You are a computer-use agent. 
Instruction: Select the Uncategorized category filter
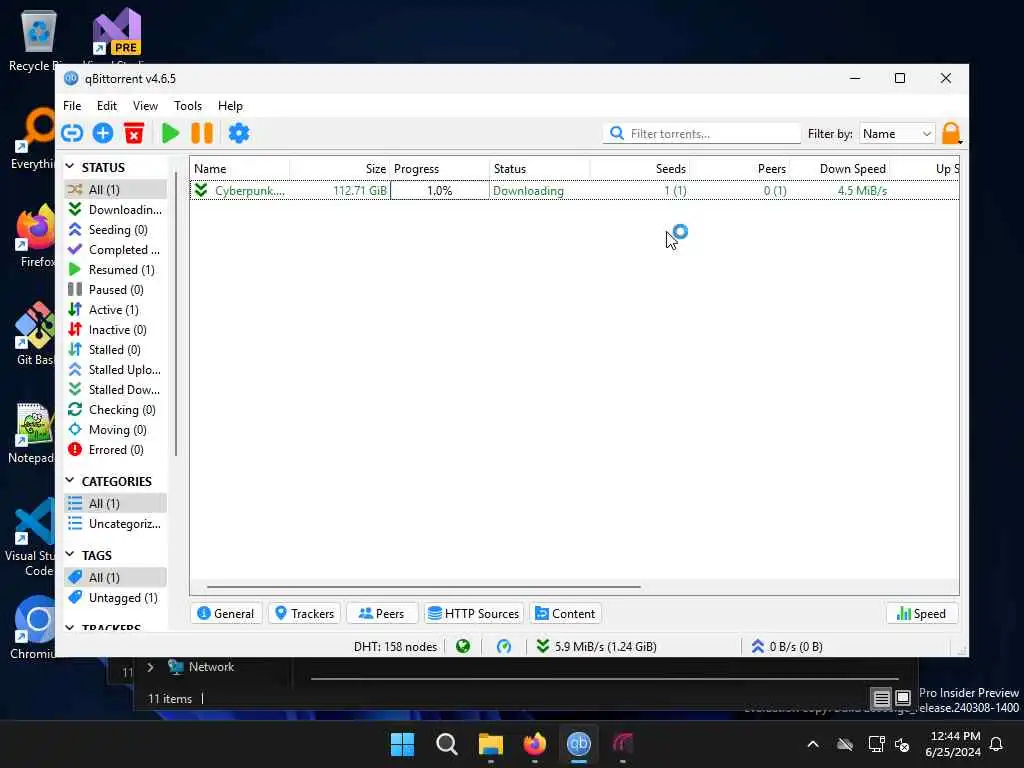click(x=115, y=524)
